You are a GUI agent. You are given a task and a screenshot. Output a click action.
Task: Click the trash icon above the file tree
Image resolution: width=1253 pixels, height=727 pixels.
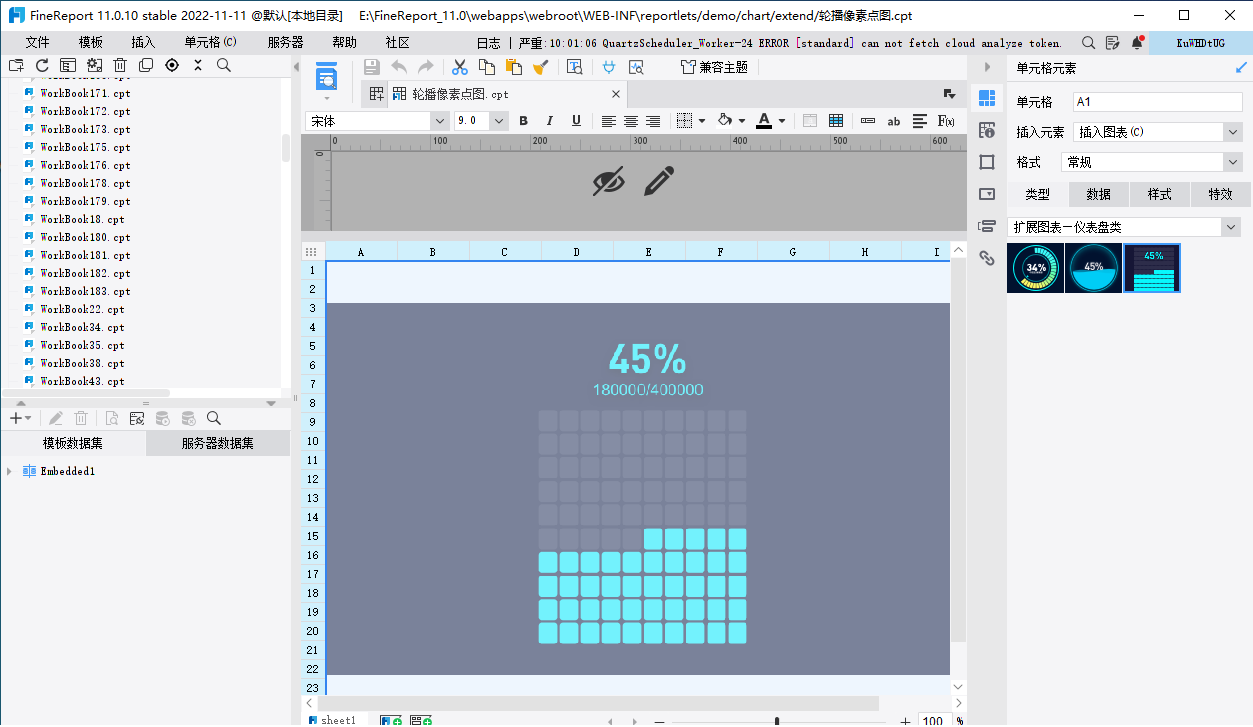tap(120, 65)
